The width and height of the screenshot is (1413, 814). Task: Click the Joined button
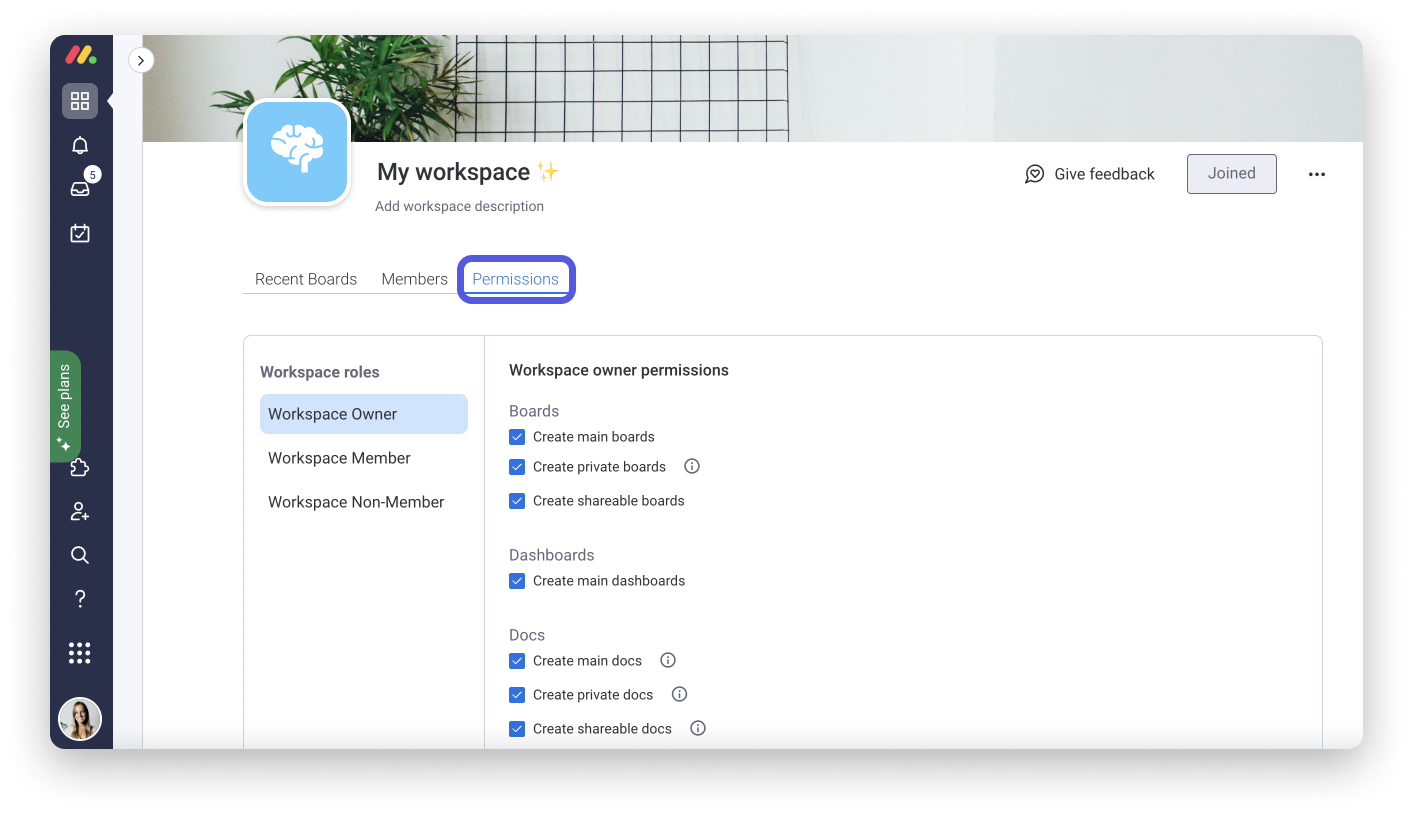1231,173
